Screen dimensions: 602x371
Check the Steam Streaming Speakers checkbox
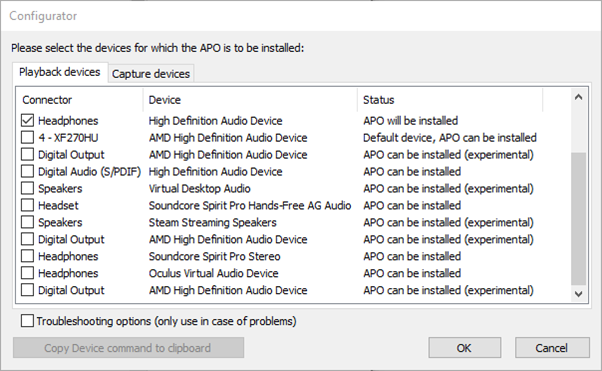(27, 222)
